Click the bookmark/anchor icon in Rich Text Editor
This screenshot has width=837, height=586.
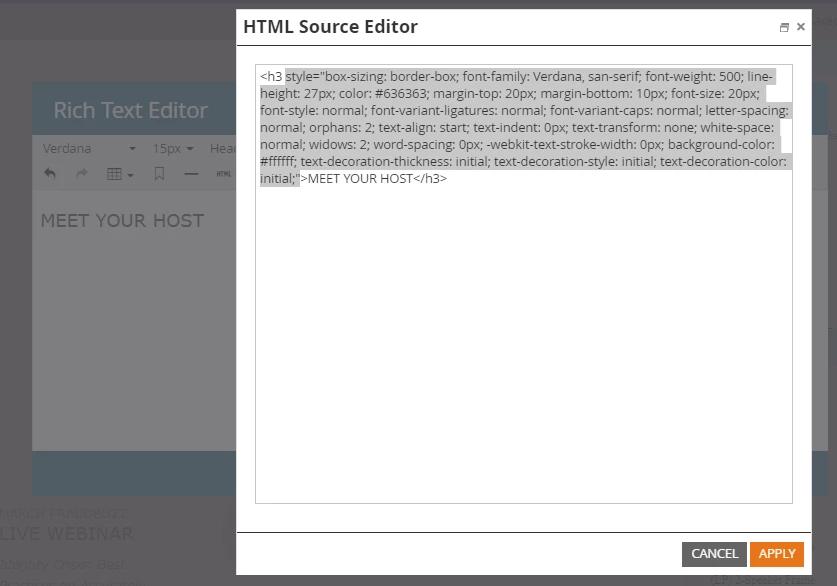(159, 173)
